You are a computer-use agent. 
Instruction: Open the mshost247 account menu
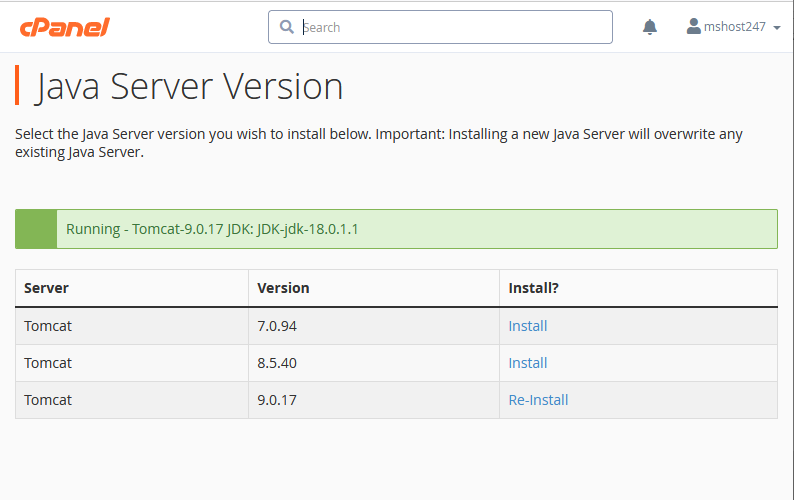pyautogui.click(x=734, y=27)
